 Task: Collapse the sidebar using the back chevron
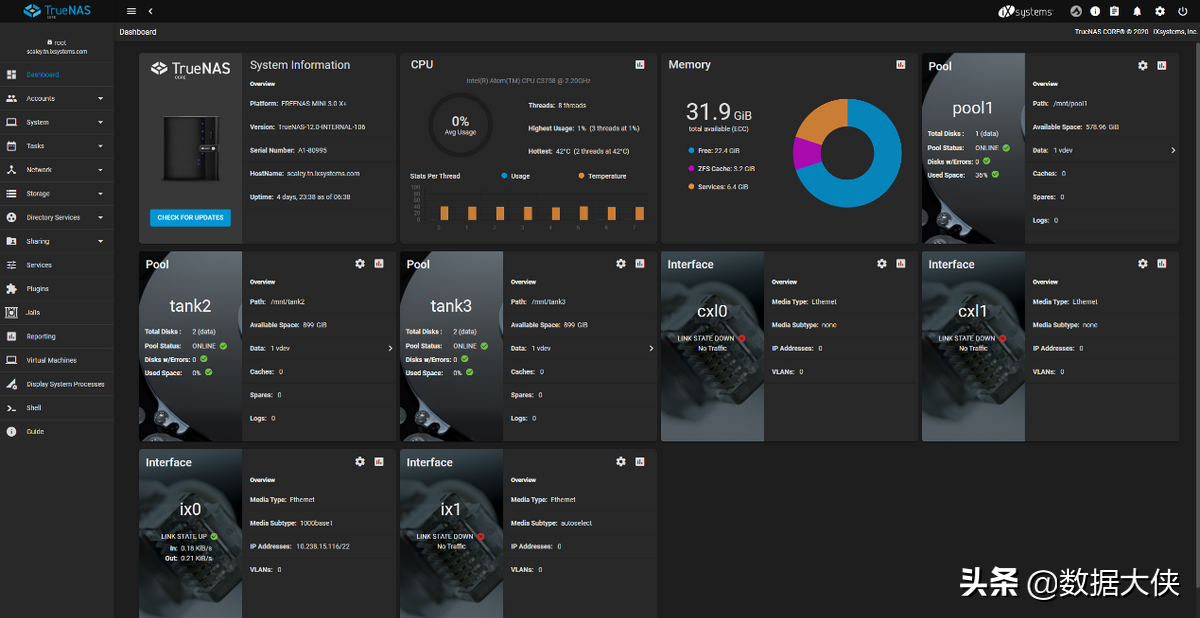point(150,11)
